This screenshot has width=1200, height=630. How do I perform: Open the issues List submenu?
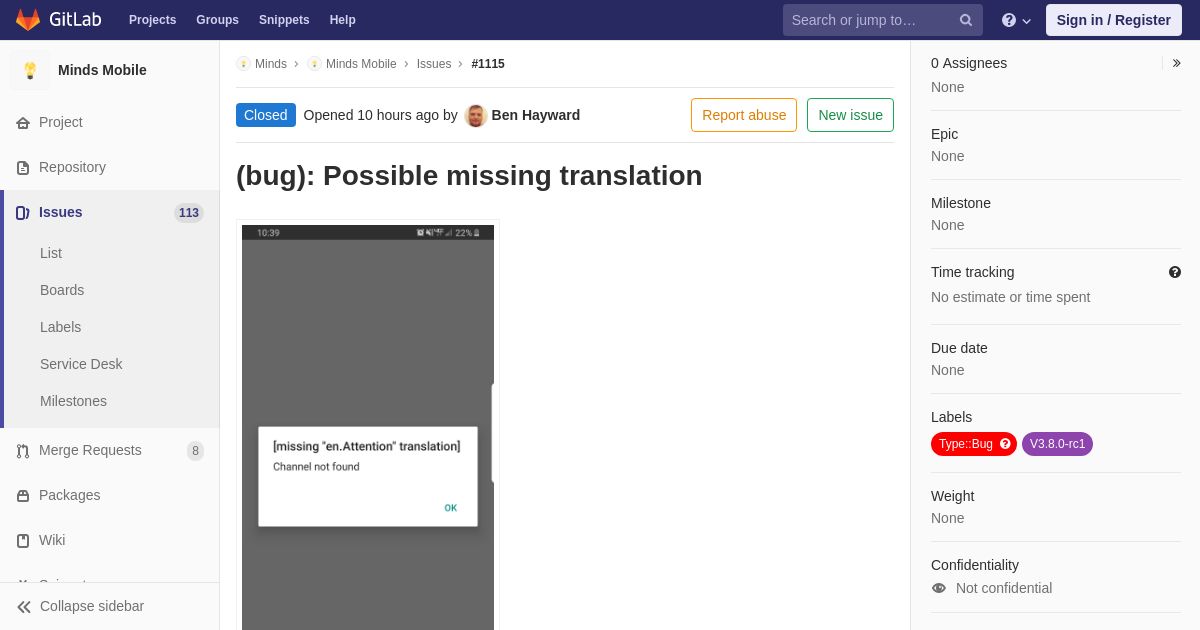tap(51, 253)
